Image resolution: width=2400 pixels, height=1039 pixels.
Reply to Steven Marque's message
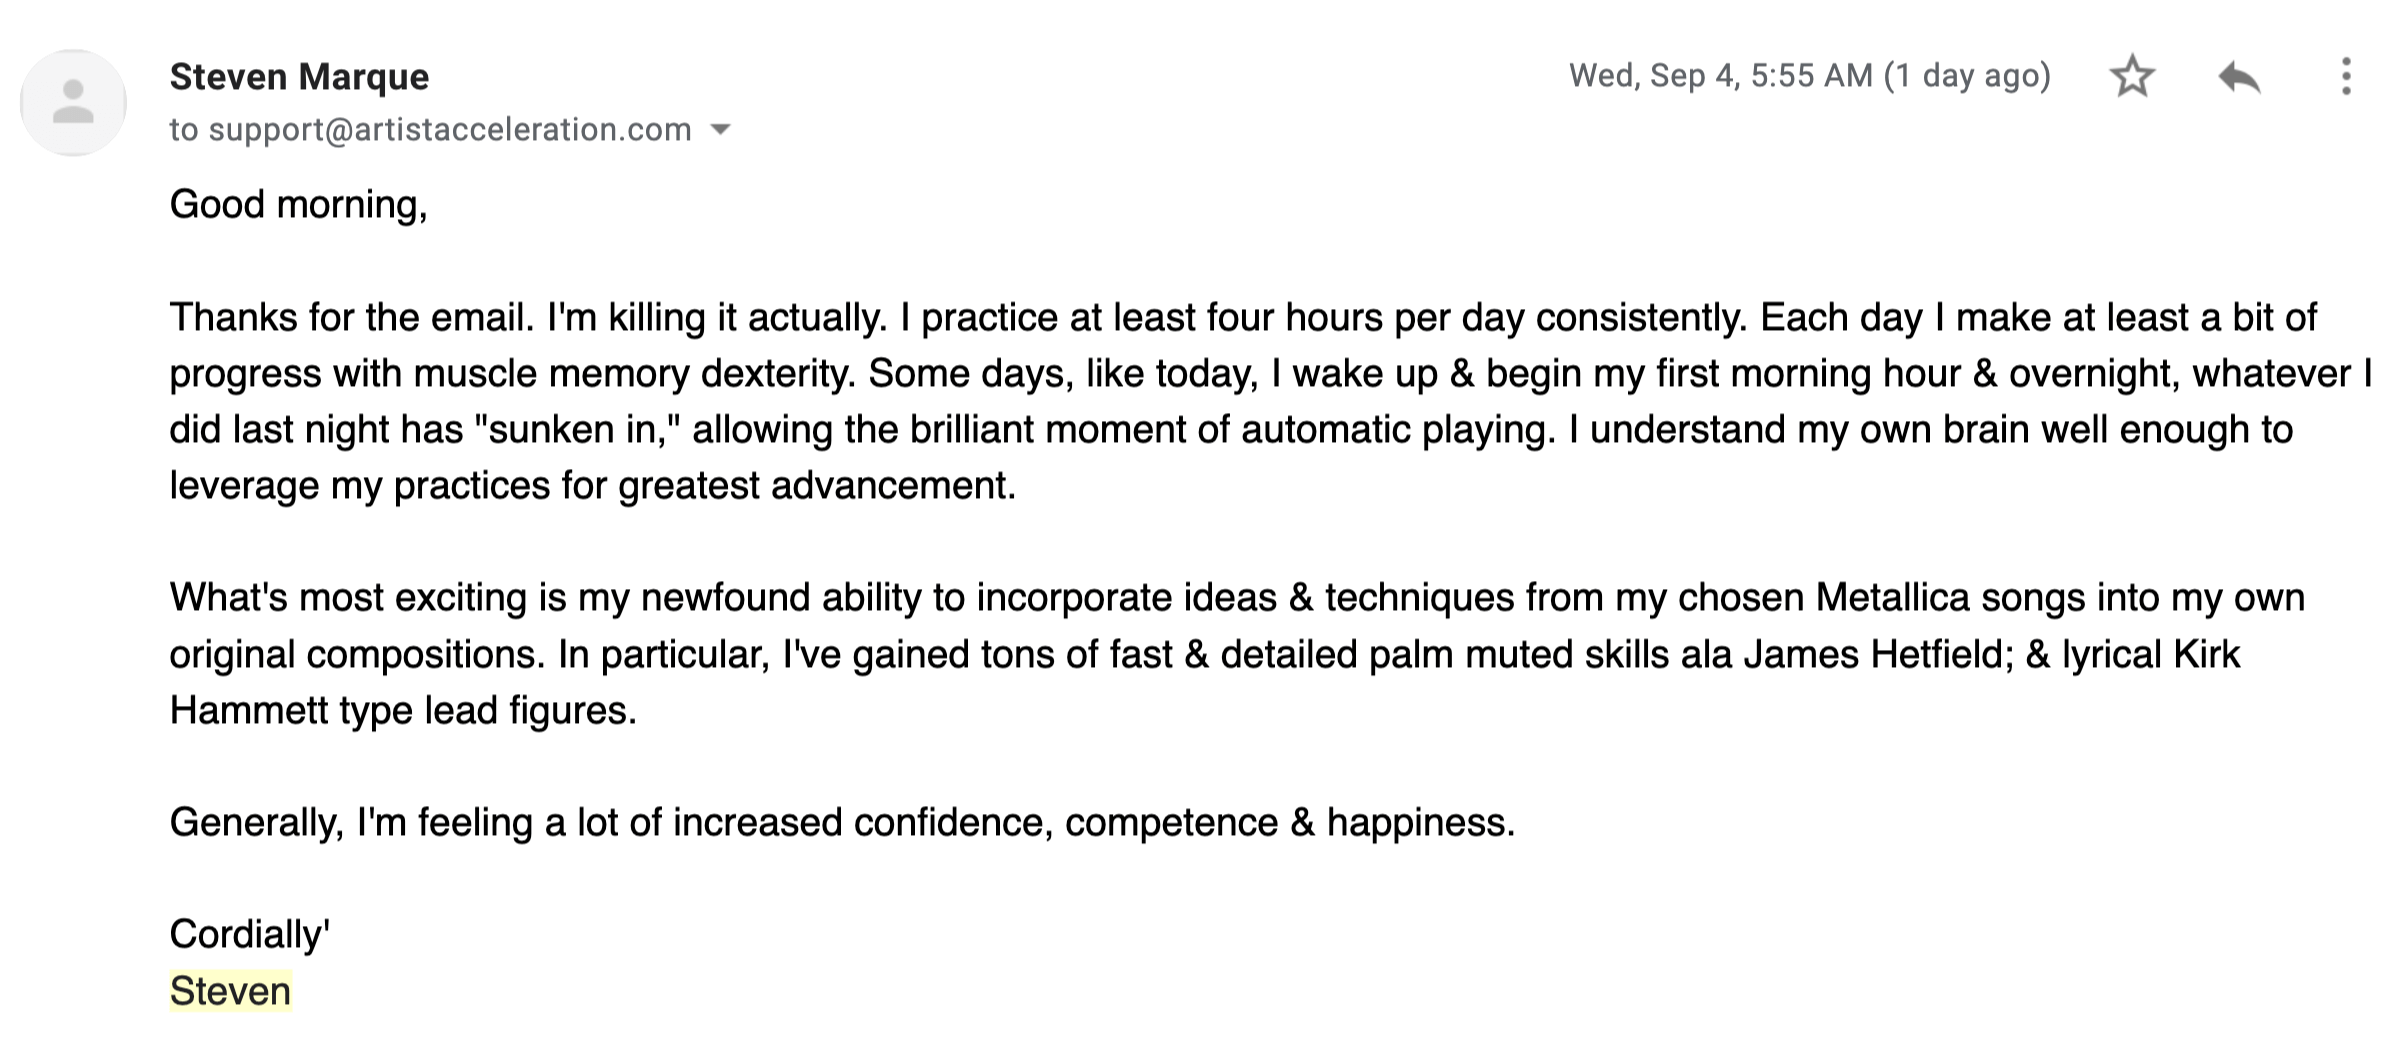pyautogui.click(x=2239, y=77)
